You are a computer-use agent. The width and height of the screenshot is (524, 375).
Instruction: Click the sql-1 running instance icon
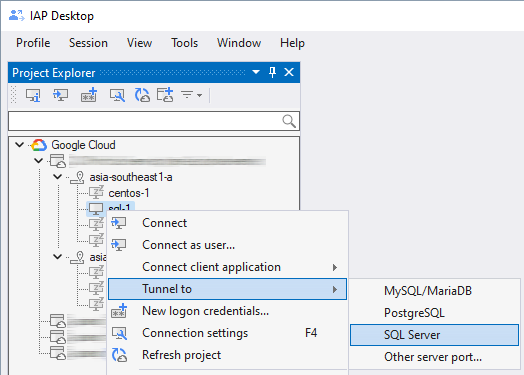click(x=96, y=209)
